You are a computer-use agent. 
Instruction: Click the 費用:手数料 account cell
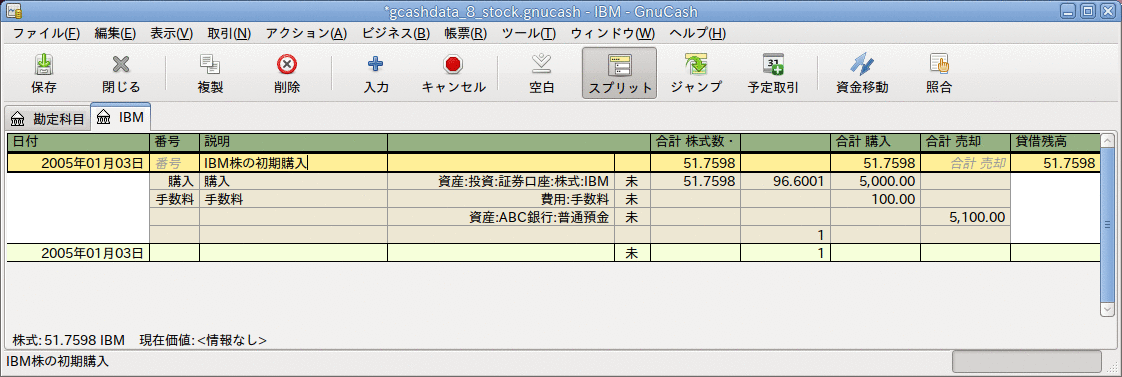tap(500, 200)
